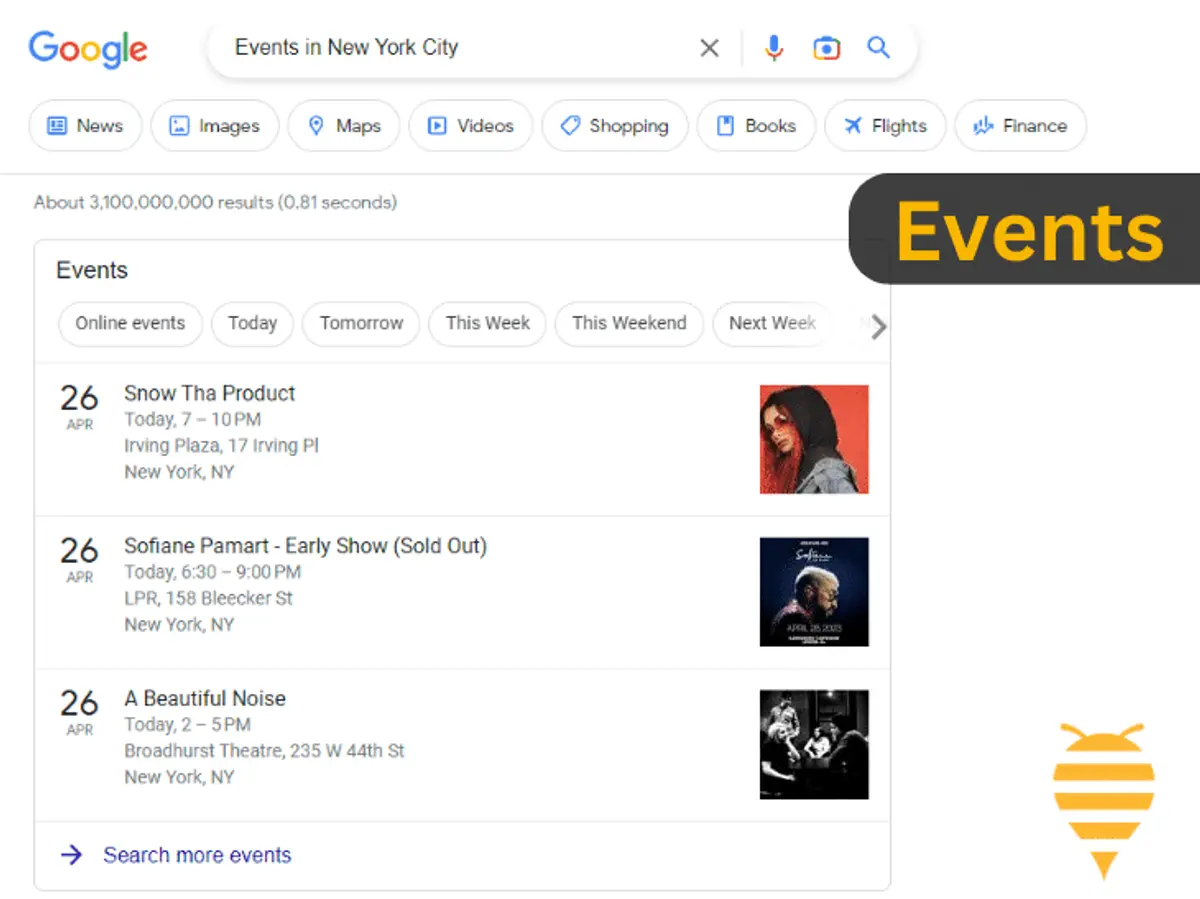Viewport: 1200px width, 899px height.
Task: Click the Sofiane Pamart poster thumbnail
Action: pos(814,592)
